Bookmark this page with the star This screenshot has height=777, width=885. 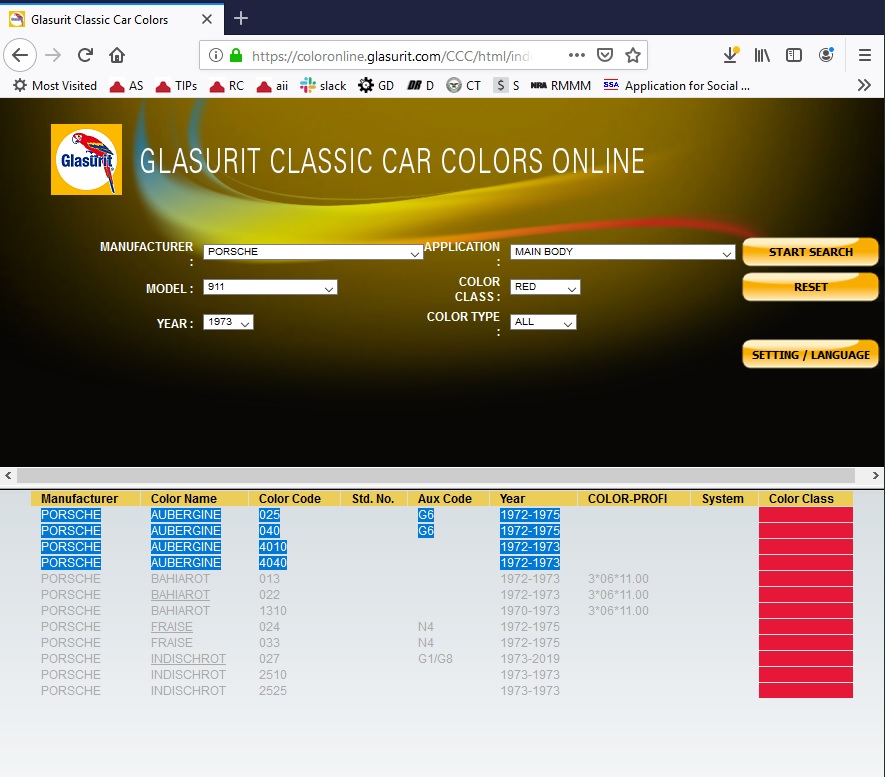(x=633, y=55)
